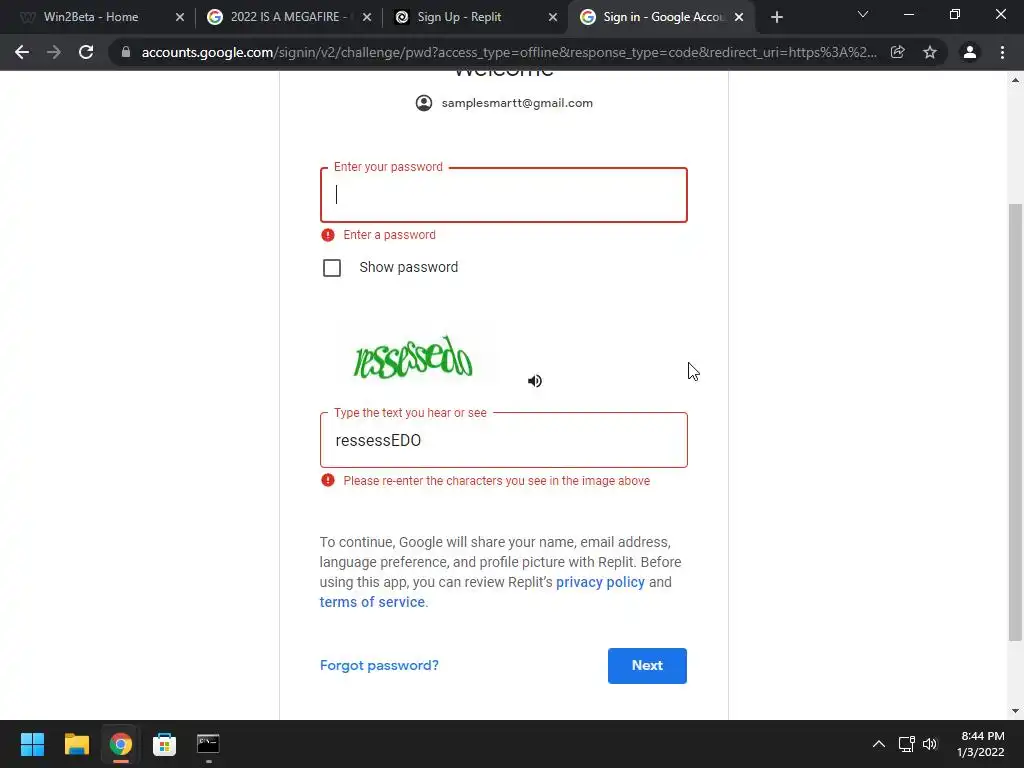Viewport: 1024px width, 768px height.
Task: Play the captcha audio speaker icon
Action: pos(535,381)
